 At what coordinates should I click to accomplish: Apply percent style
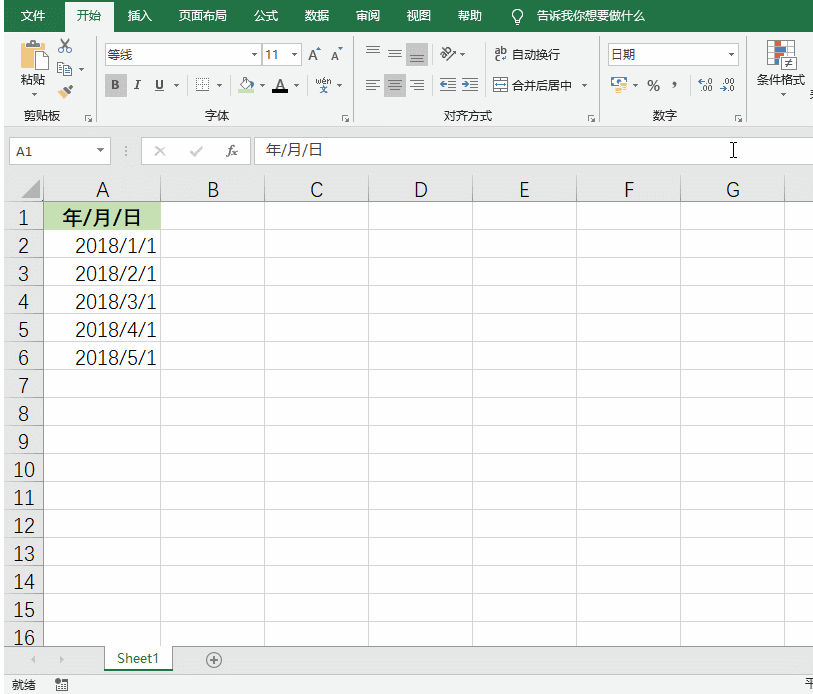(x=653, y=85)
